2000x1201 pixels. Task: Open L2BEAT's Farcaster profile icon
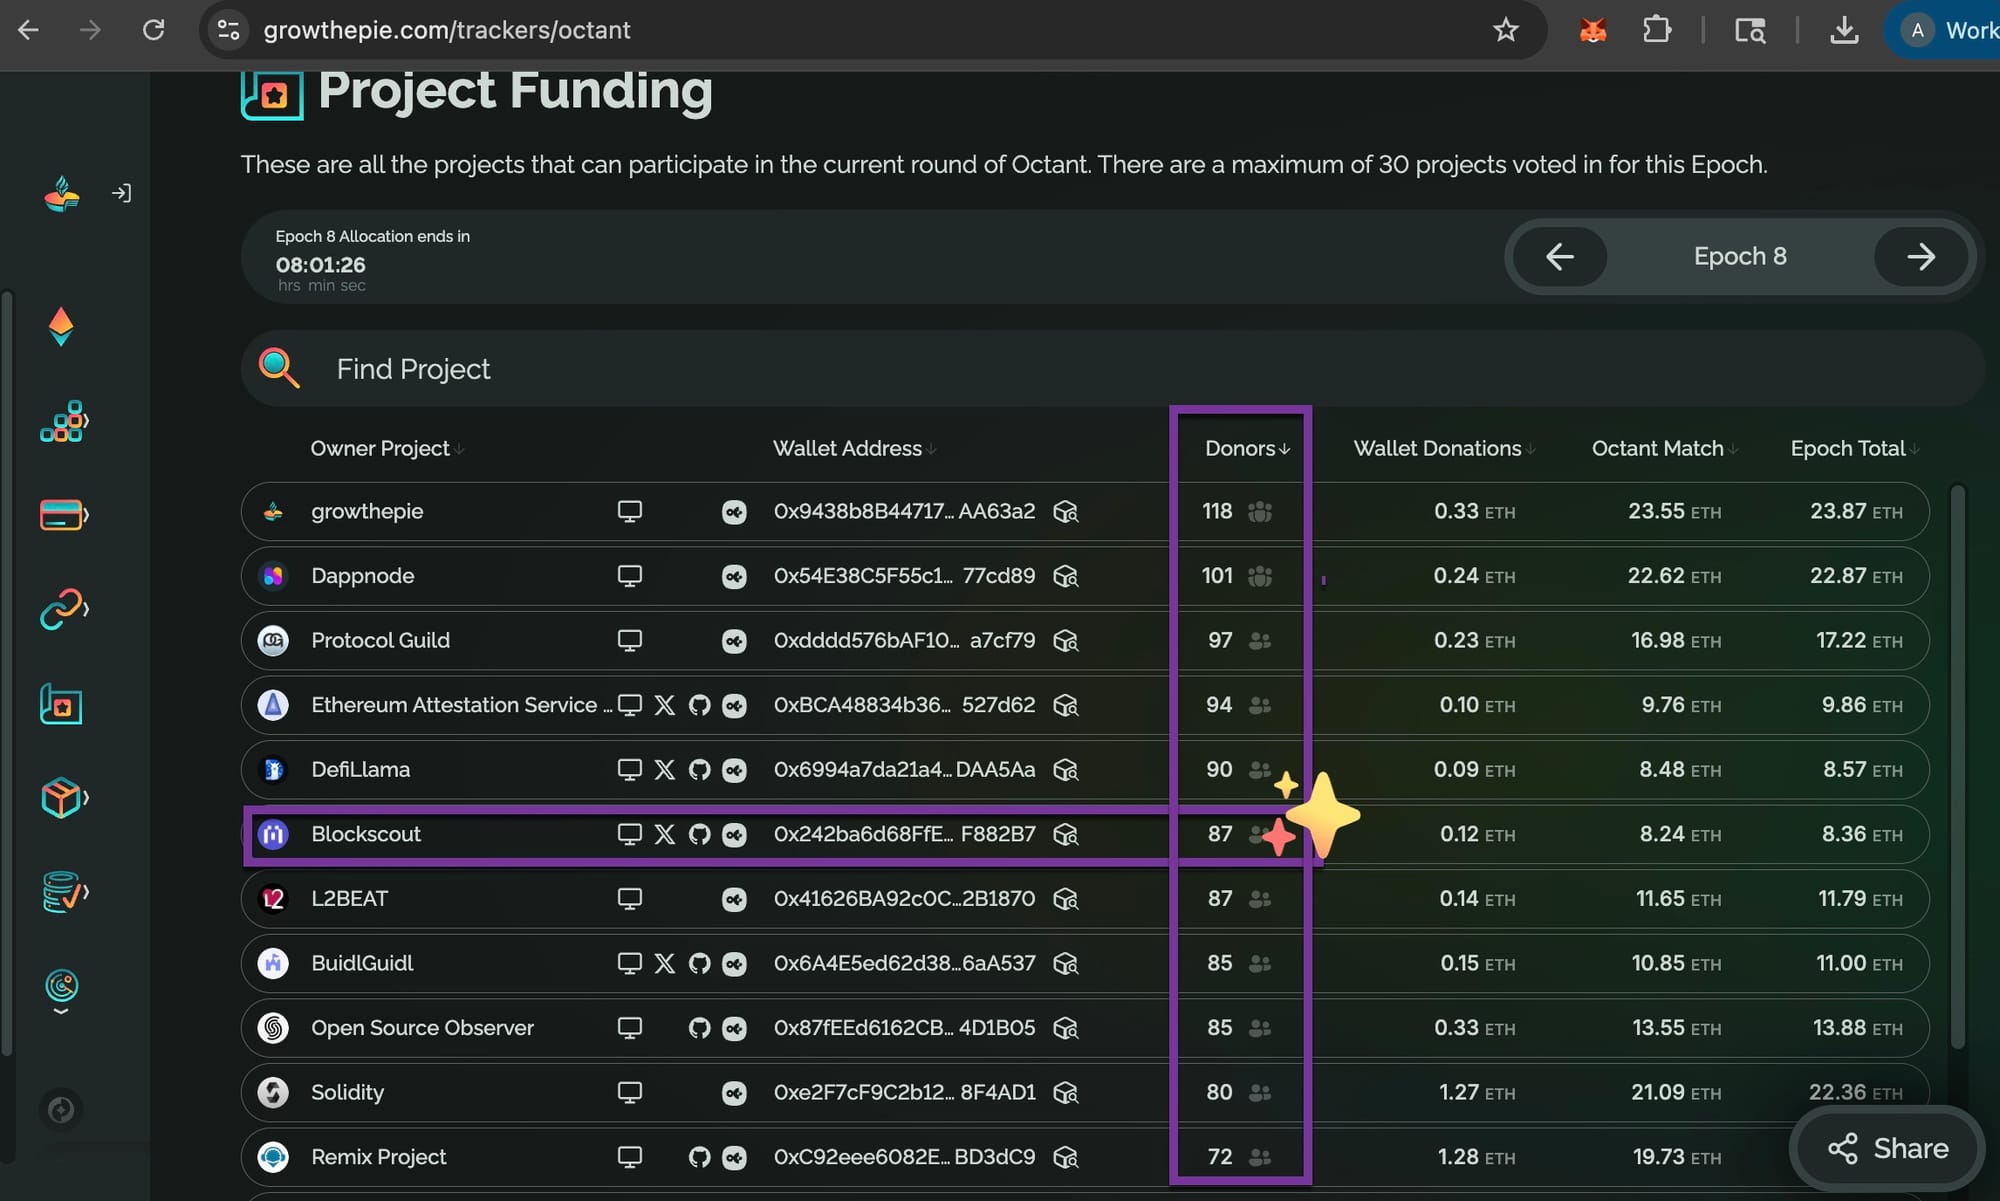pyautogui.click(x=735, y=898)
